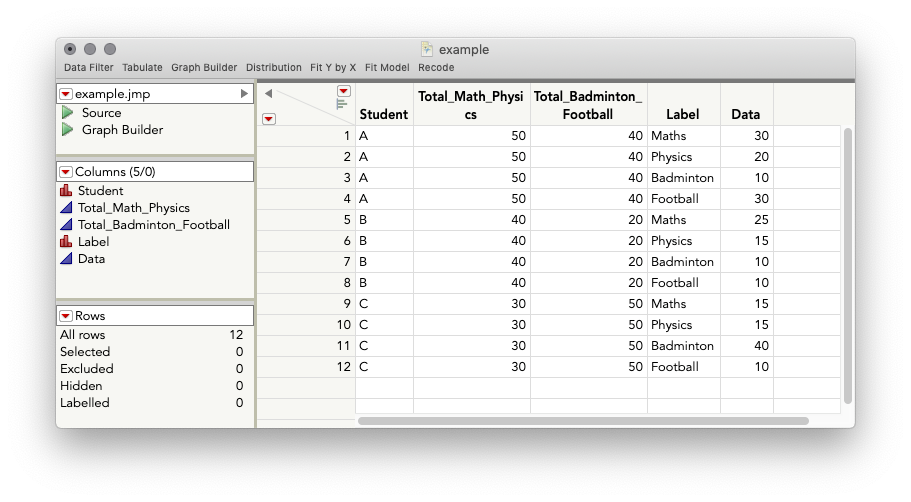Open the column header red triangle menu
911x502 pixels.
pyautogui.click(x=343, y=91)
